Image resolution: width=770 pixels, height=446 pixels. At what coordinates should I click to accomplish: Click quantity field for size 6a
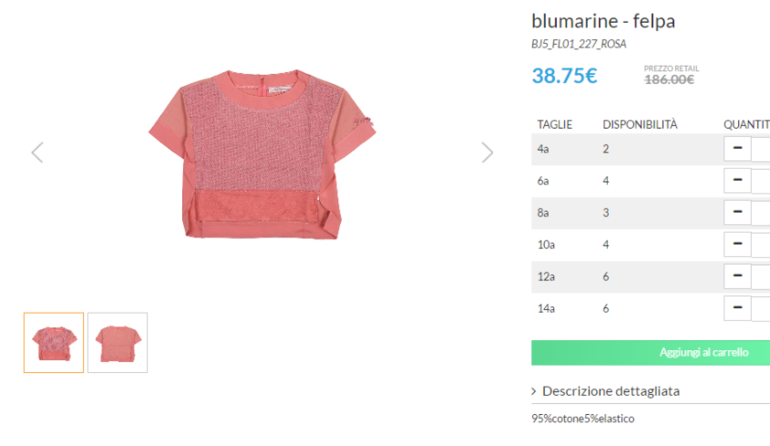click(761, 181)
